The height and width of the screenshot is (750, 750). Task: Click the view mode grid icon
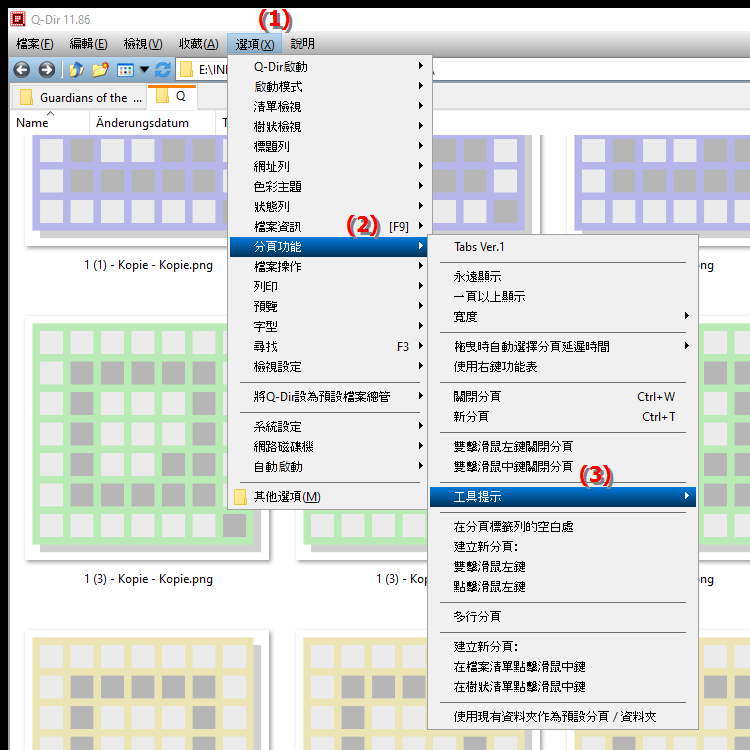[x=125, y=70]
